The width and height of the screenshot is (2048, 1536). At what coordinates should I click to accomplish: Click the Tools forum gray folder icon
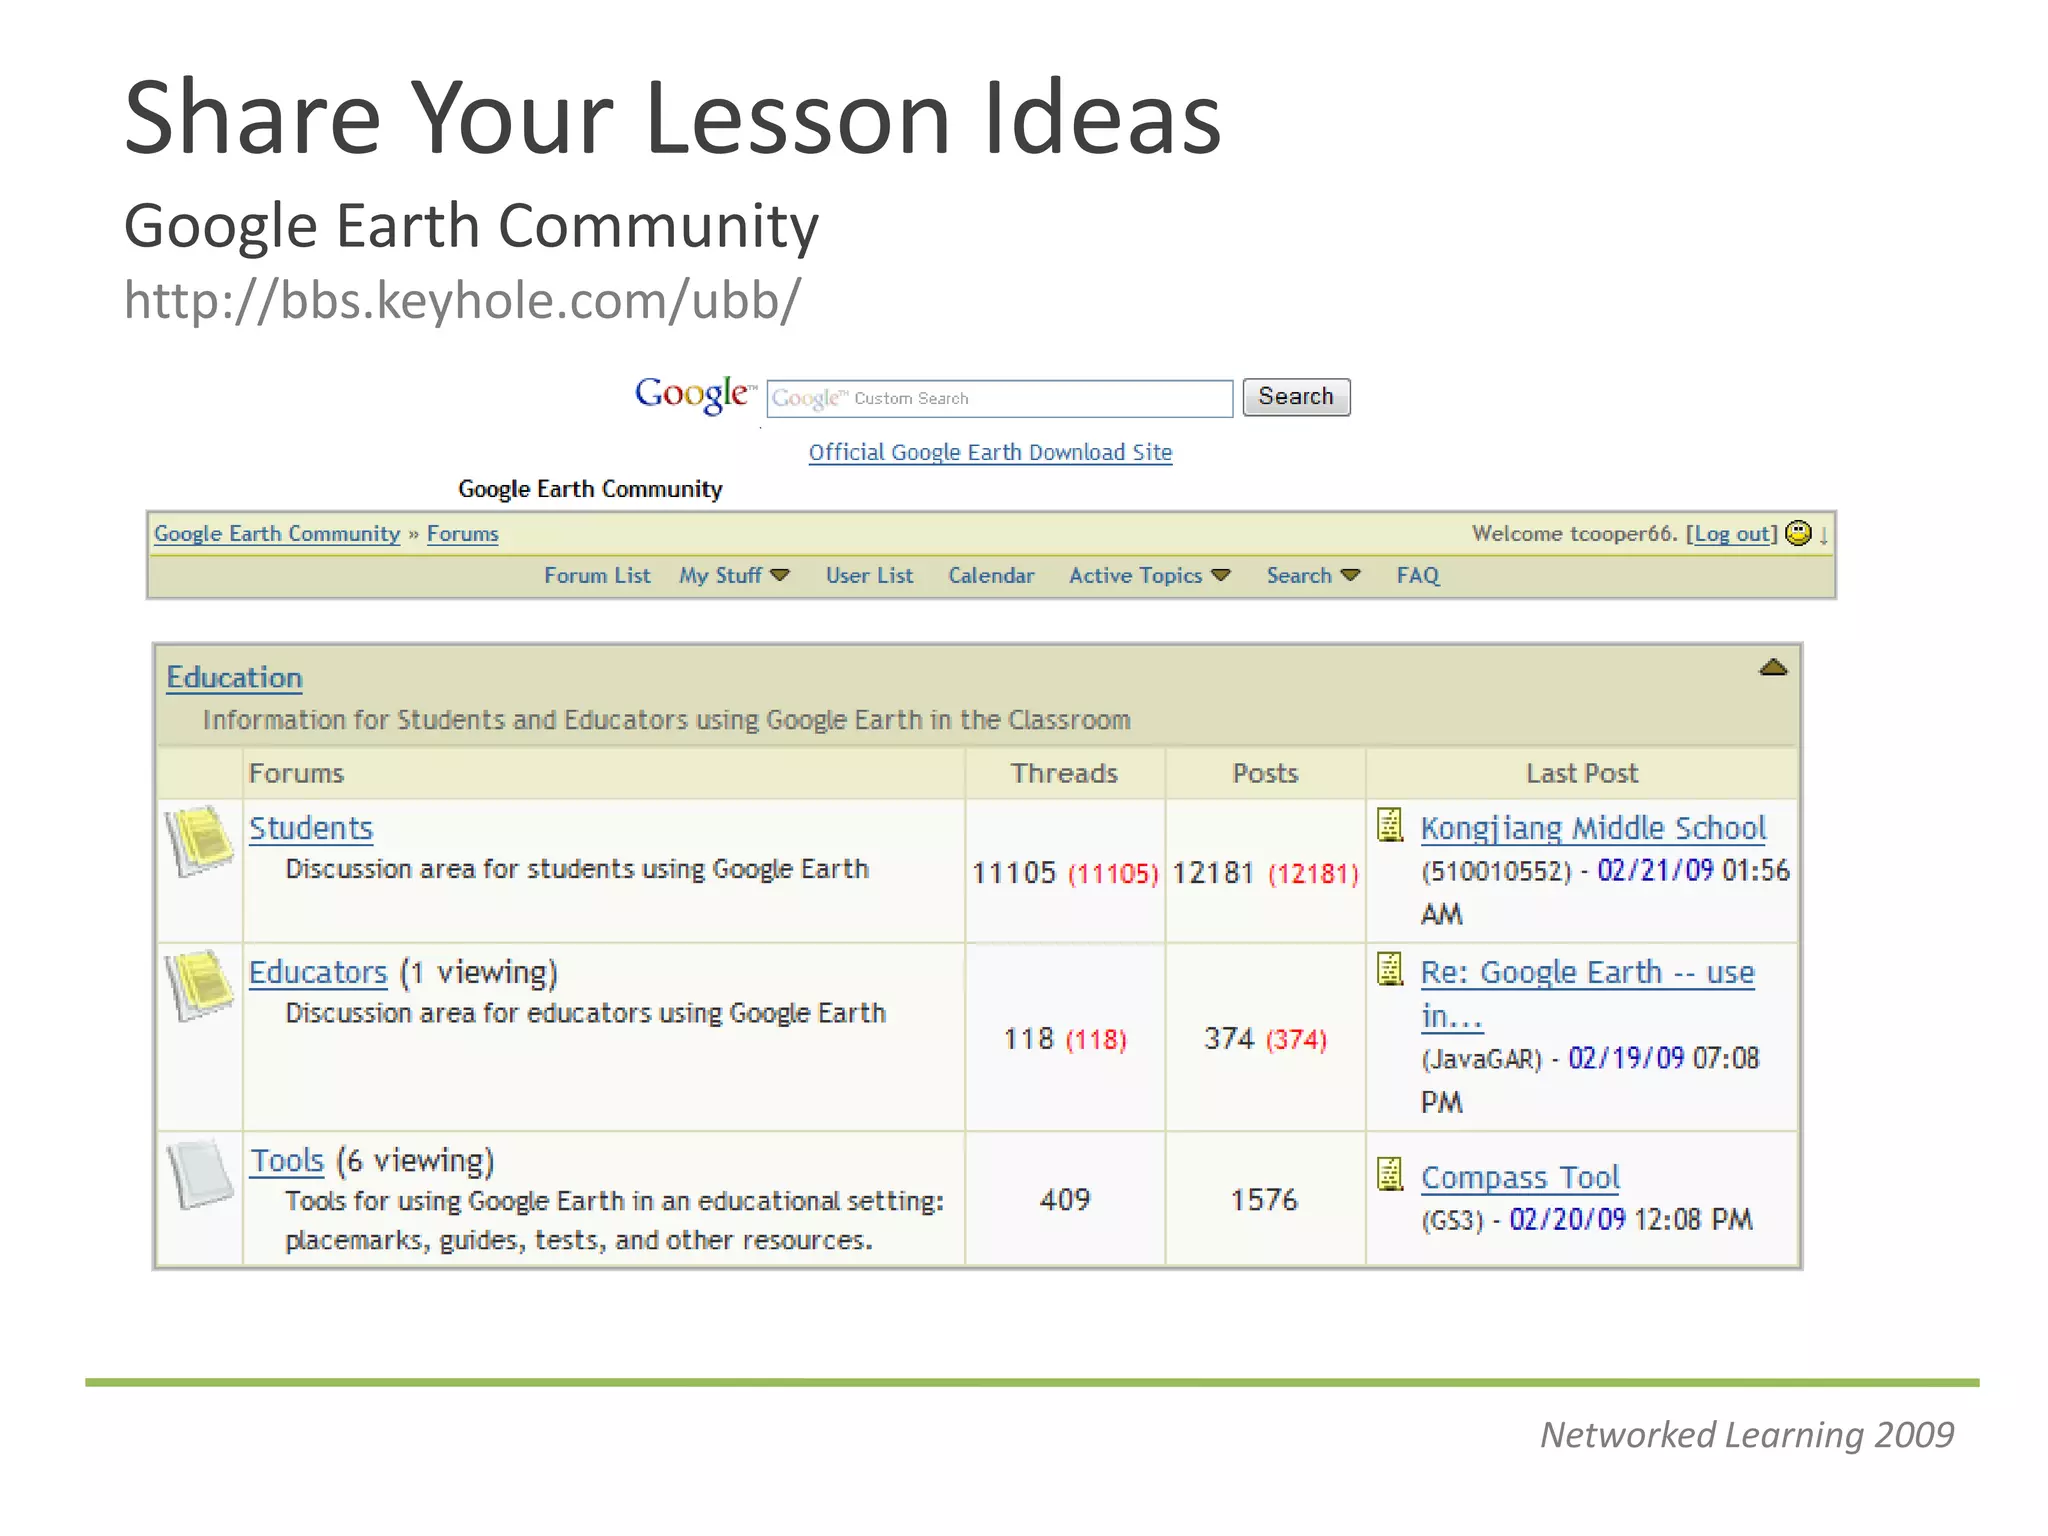coord(201,1173)
